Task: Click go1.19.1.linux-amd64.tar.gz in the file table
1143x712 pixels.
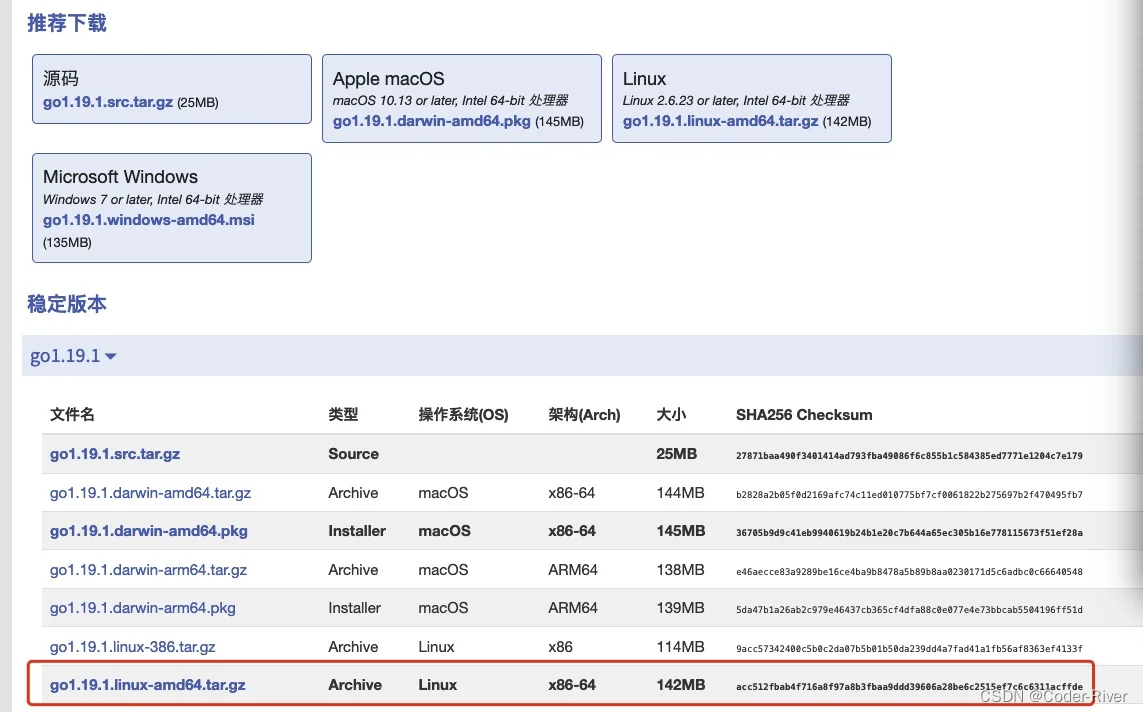Action: click(x=148, y=685)
